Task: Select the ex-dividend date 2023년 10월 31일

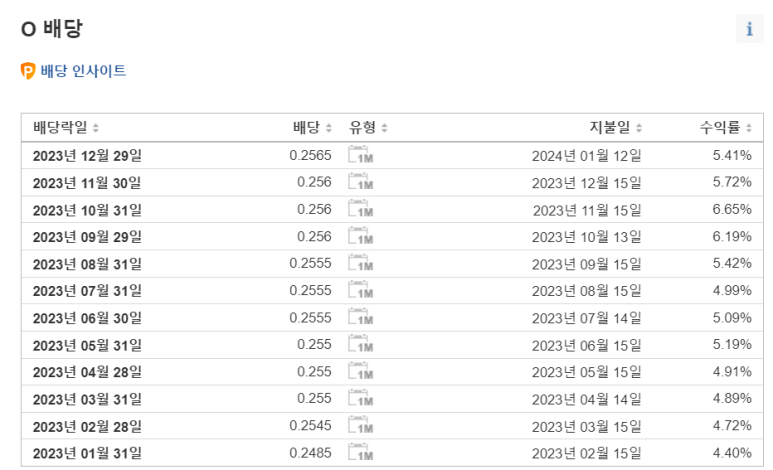Action: [x=87, y=210]
